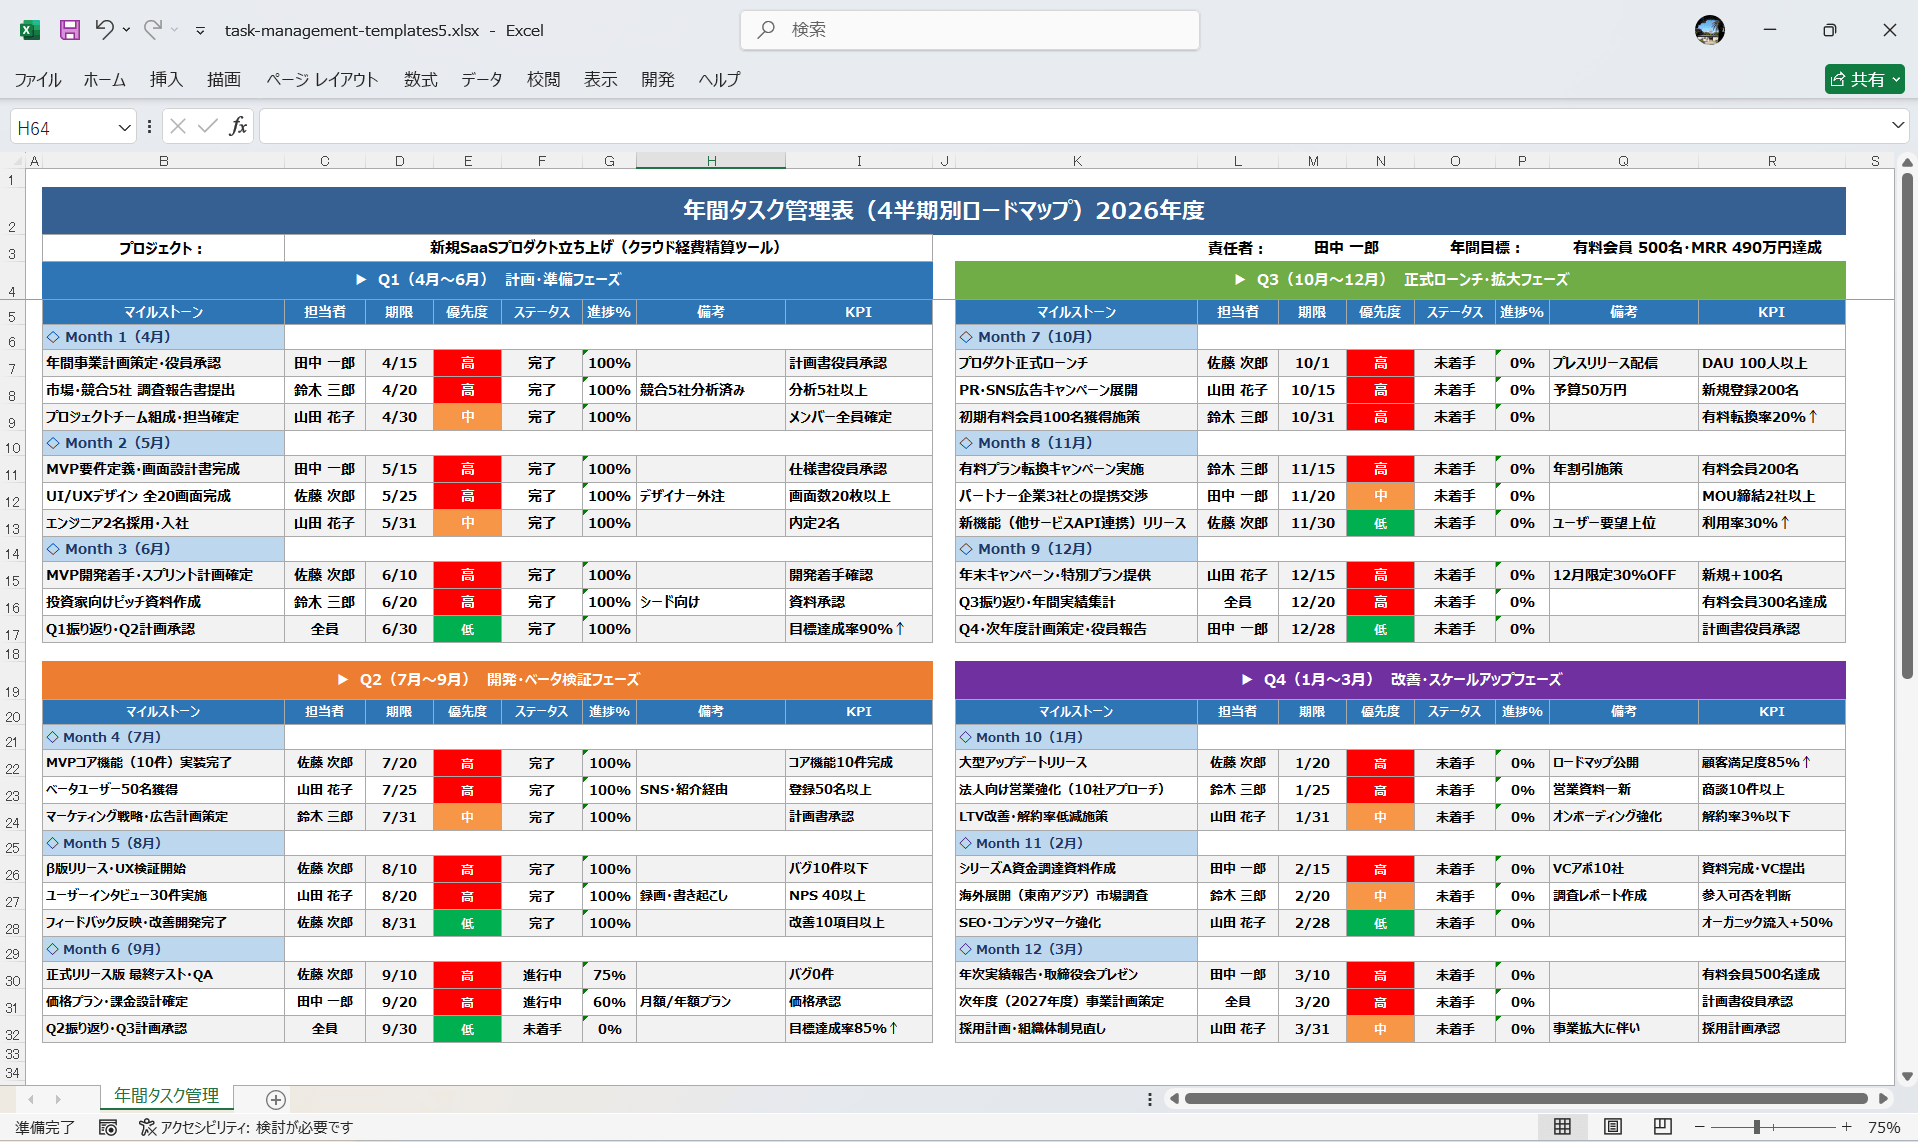Click the zoom slider handle

click(x=1756, y=1127)
